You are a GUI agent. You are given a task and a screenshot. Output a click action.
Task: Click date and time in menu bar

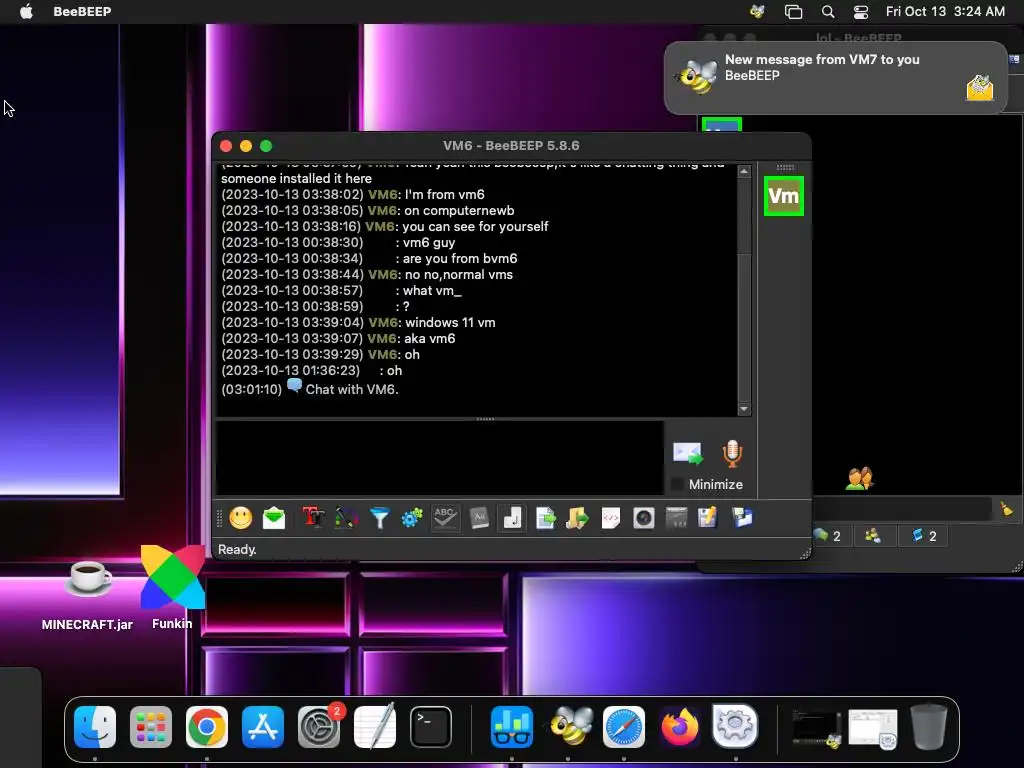pos(945,11)
